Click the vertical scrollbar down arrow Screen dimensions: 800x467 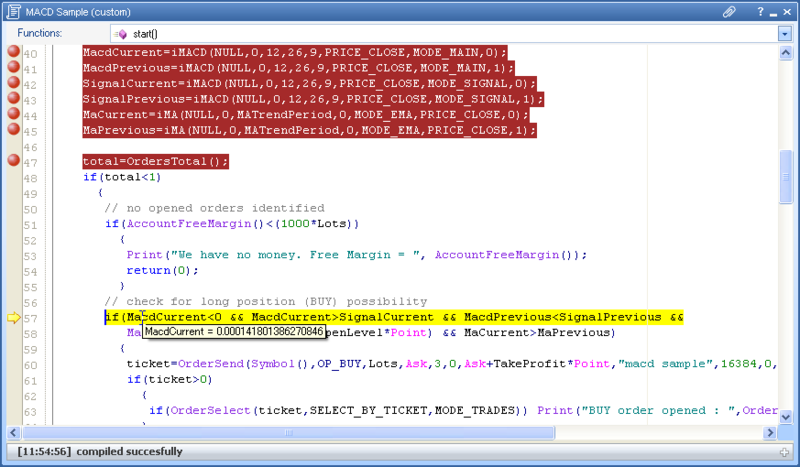click(786, 416)
